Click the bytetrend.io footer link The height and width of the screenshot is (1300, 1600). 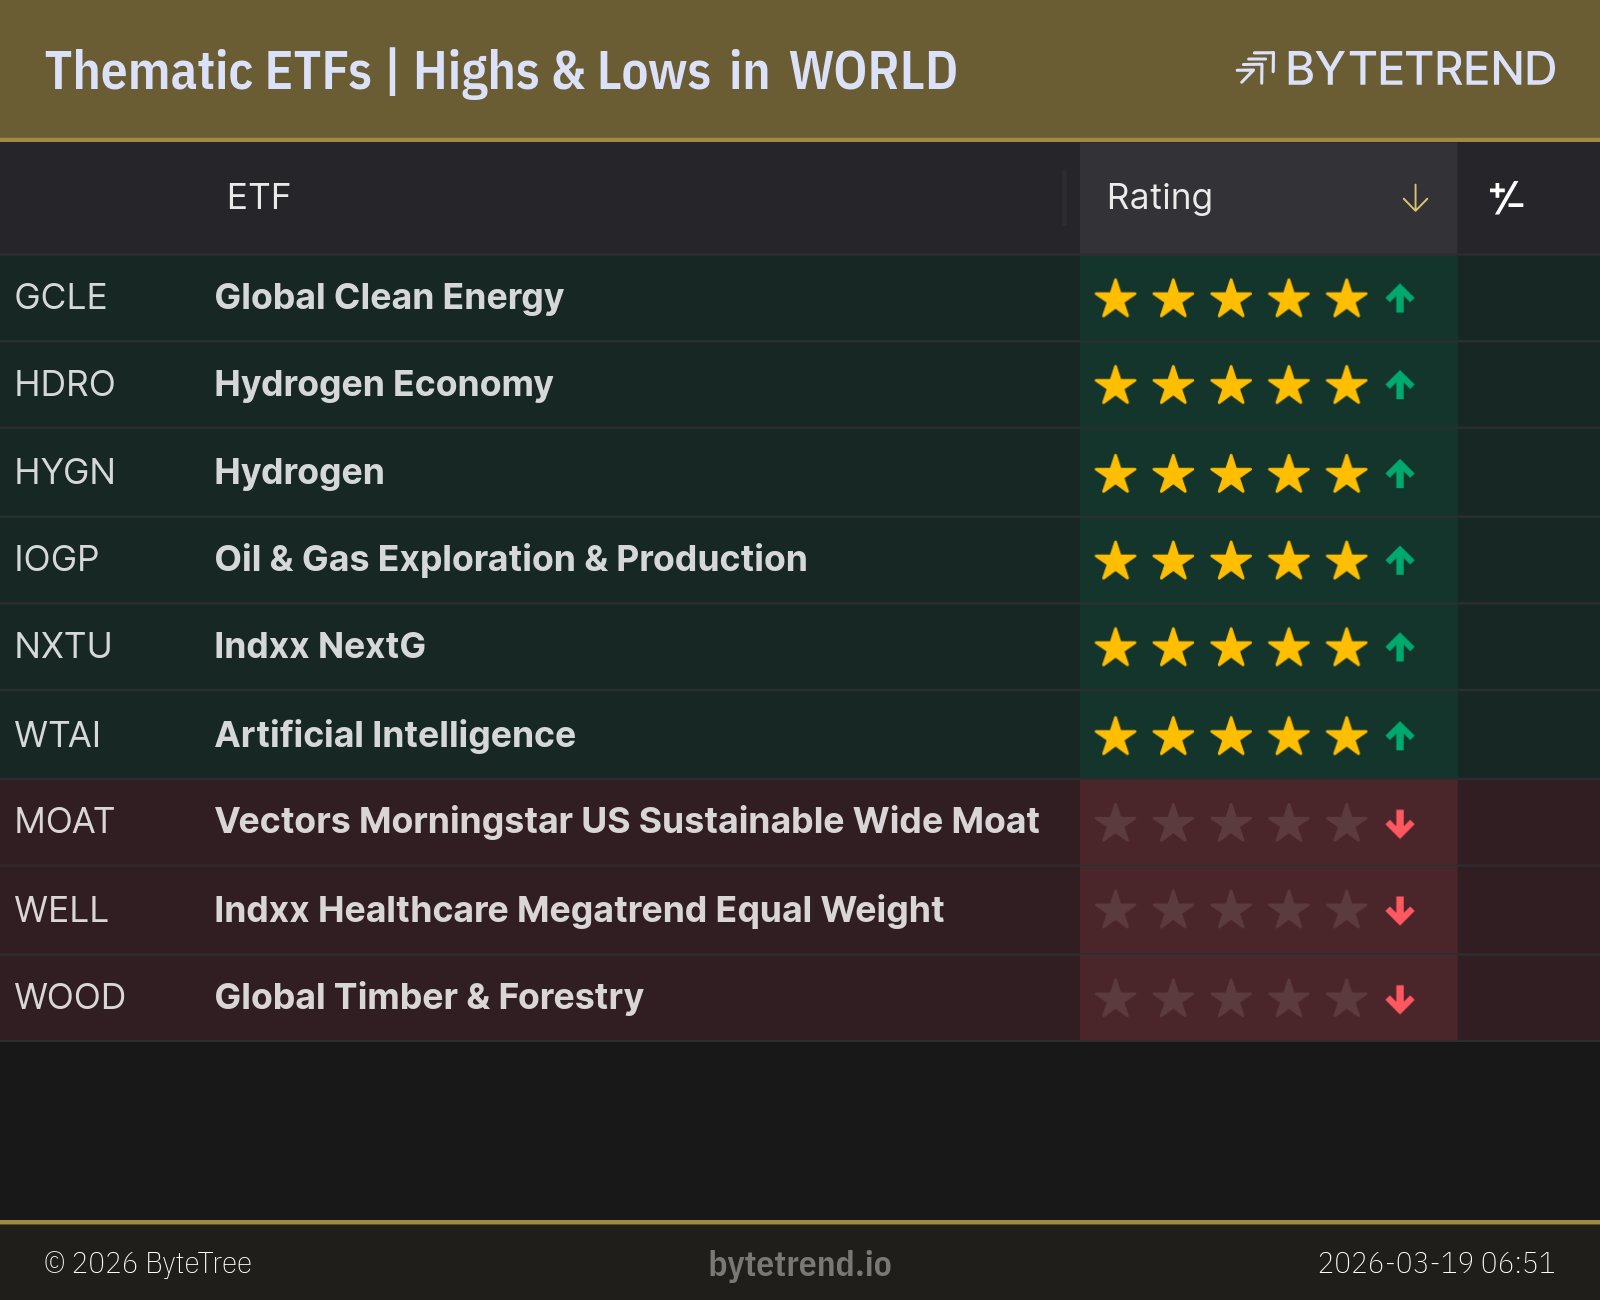[800, 1264]
